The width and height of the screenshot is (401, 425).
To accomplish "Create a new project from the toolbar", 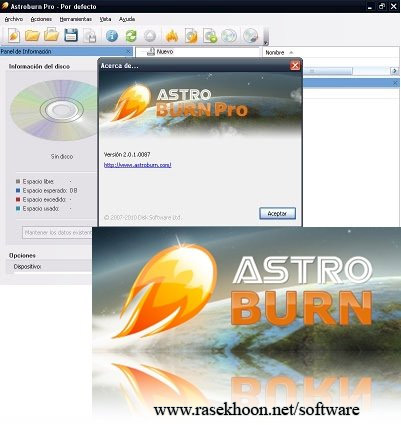I will (13, 35).
